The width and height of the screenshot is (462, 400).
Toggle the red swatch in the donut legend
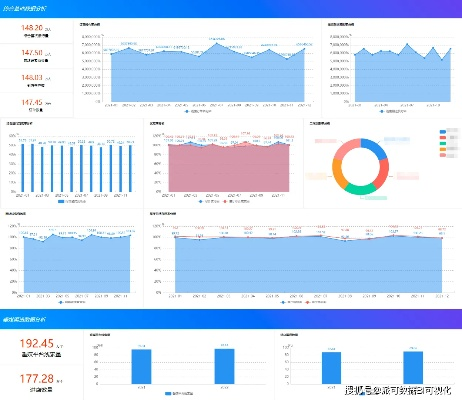click(443, 137)
